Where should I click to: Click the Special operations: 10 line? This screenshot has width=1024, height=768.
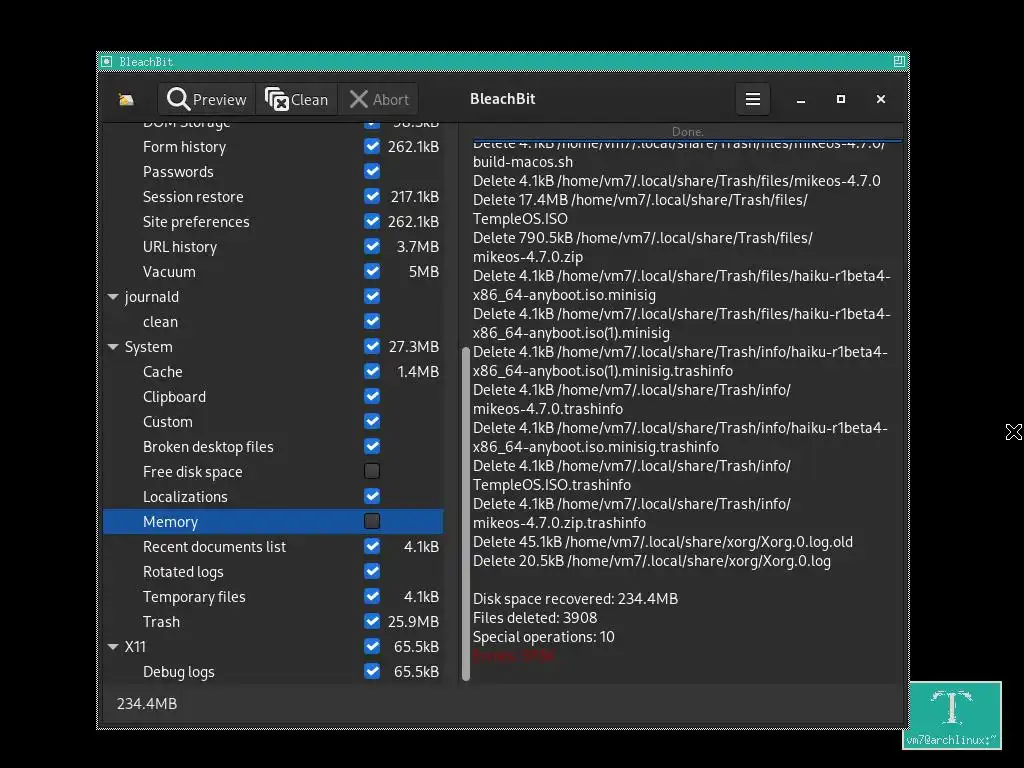point(543,636)
